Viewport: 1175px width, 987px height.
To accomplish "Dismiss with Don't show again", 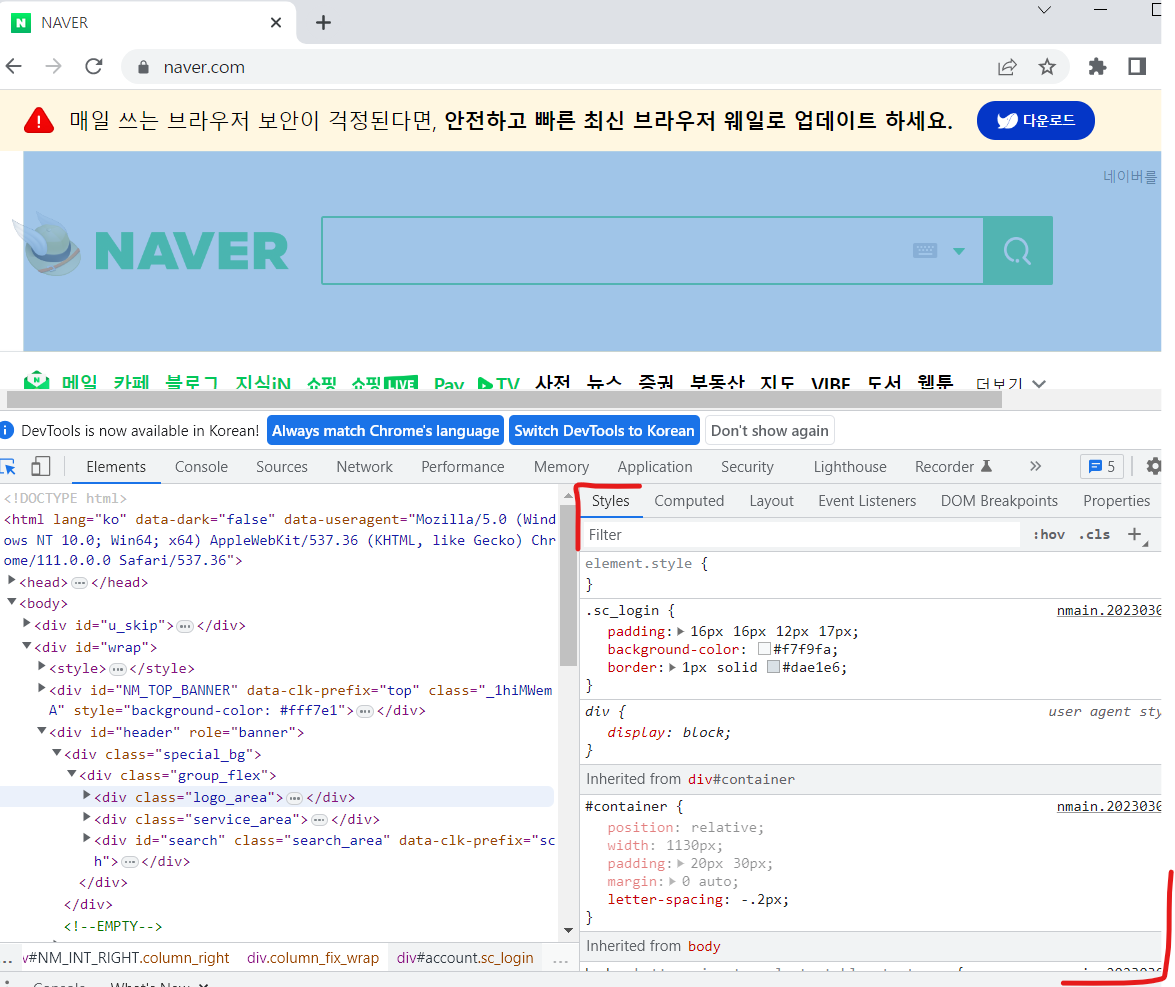I will (770, 431).
